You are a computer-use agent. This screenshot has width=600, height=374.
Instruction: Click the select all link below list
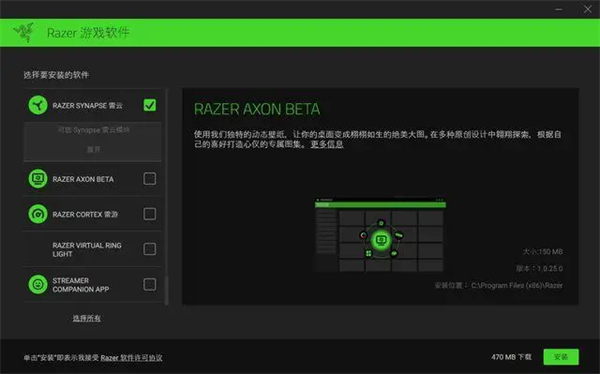click(86, 318)
